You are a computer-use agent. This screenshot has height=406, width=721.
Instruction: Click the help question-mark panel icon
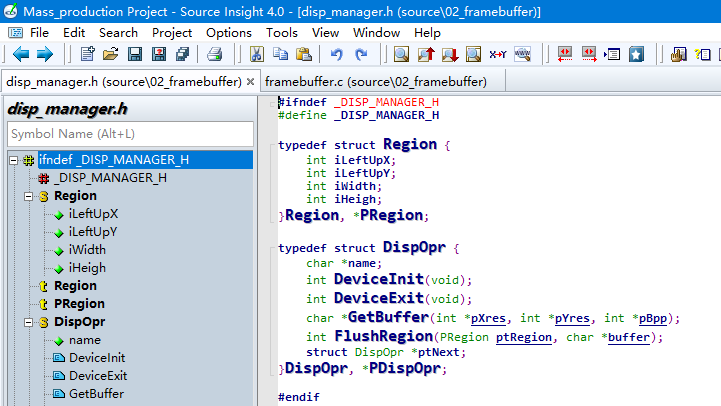[702, 54]
